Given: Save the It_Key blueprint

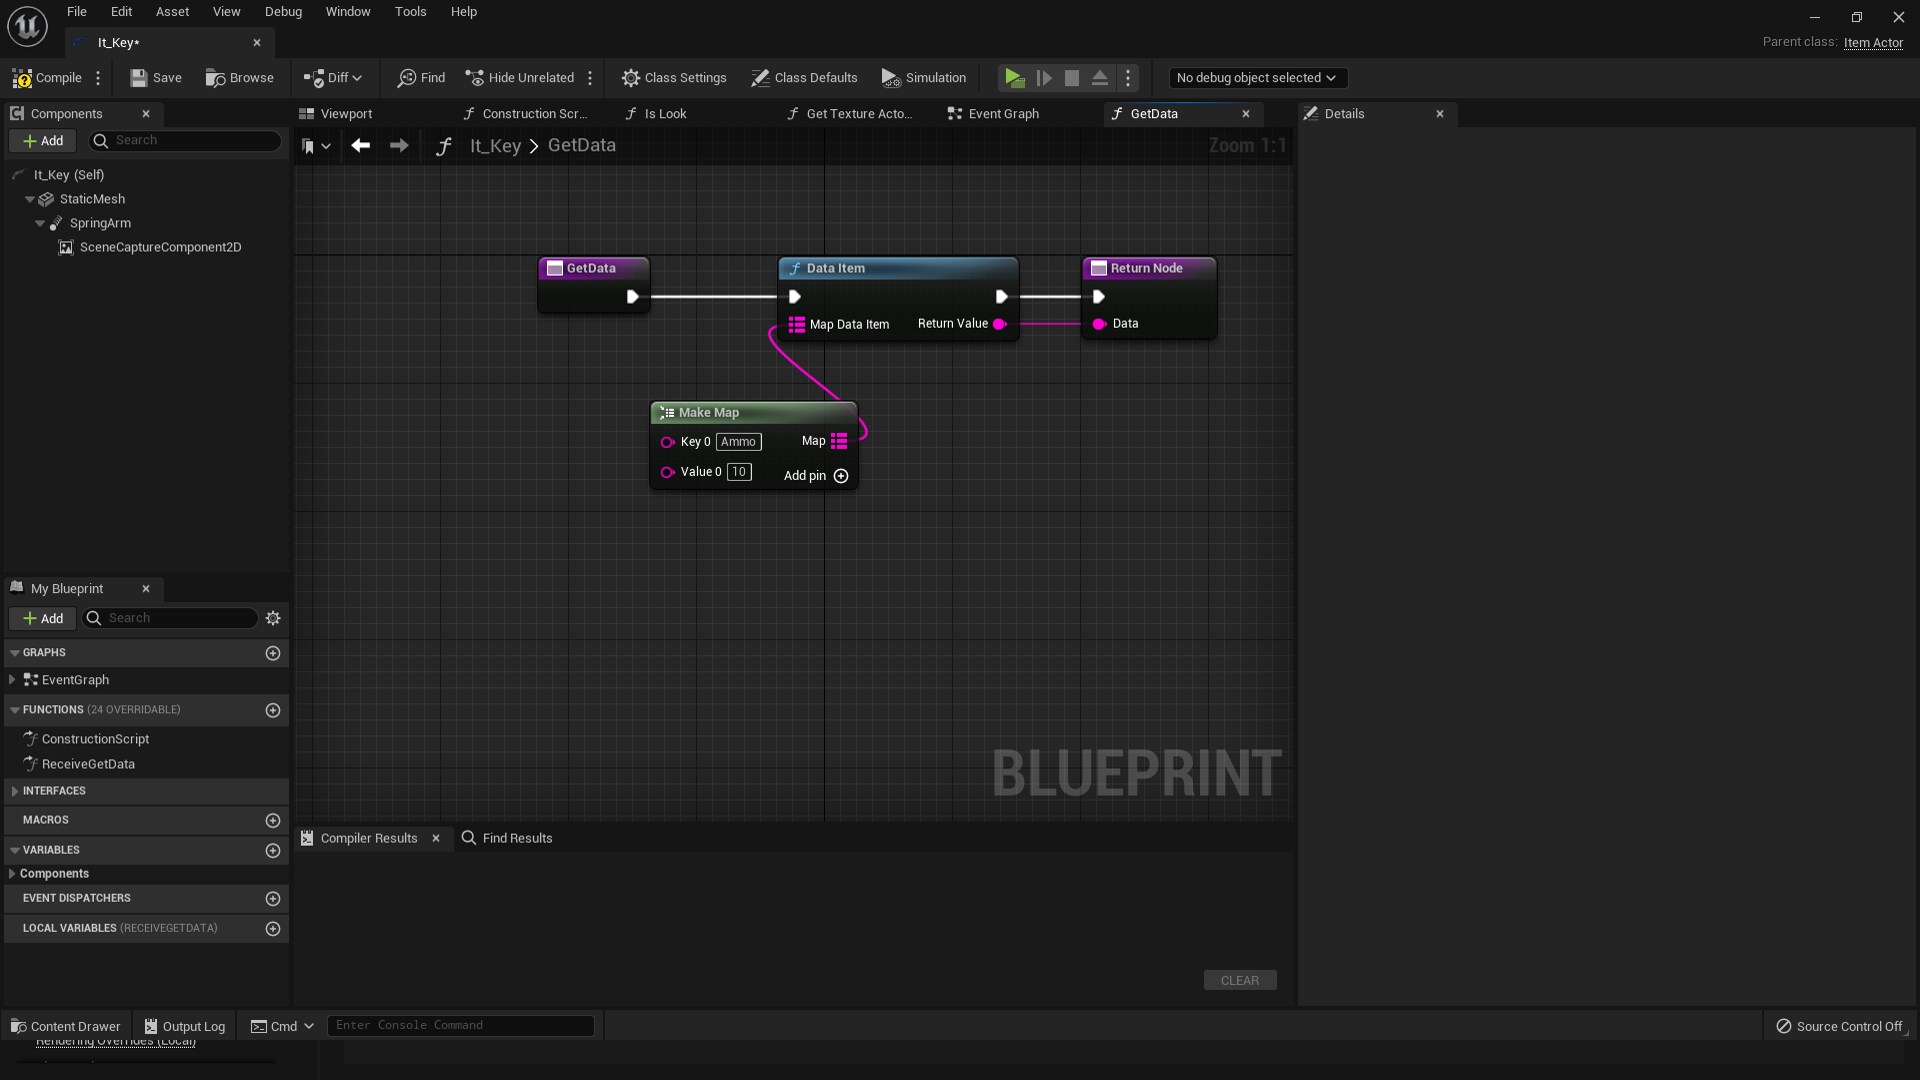Looking at the screenshot, I should click(155, 78).
